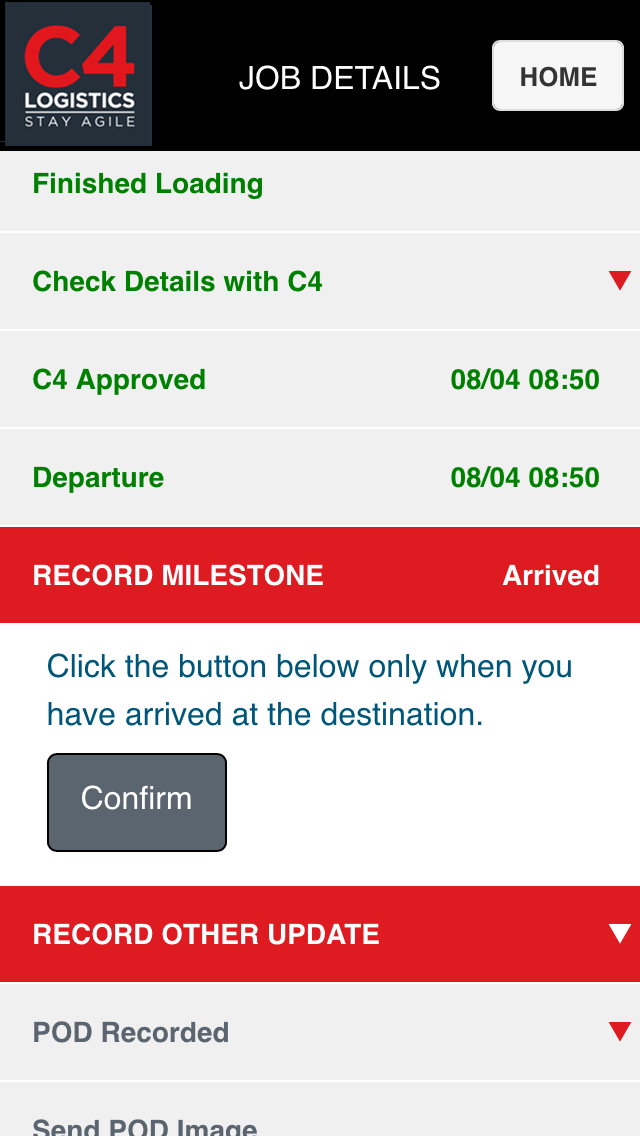Click the C4 Logistics logo
This screenshot has height=1136, width=640.
79,76
